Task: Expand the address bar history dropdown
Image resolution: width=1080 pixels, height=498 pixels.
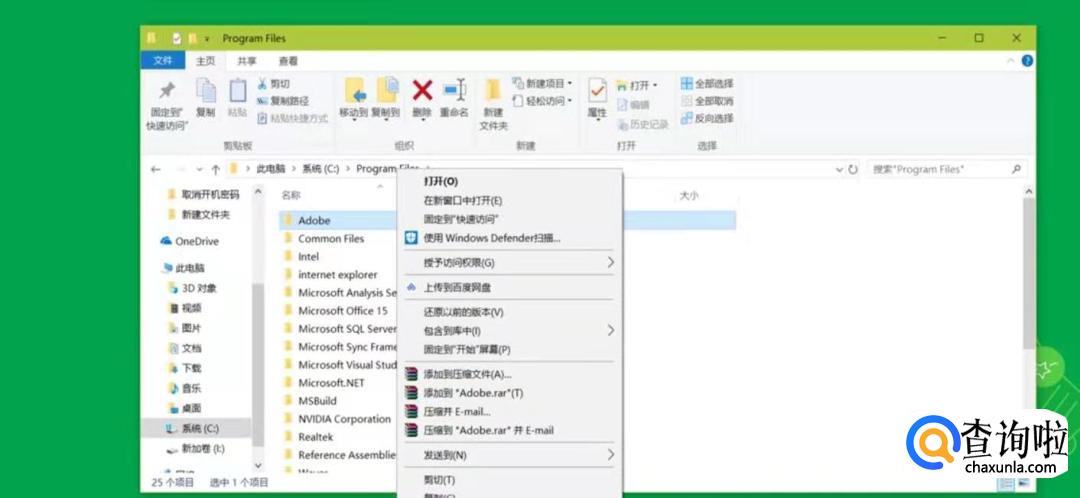Action: click(x=839, y=169)
